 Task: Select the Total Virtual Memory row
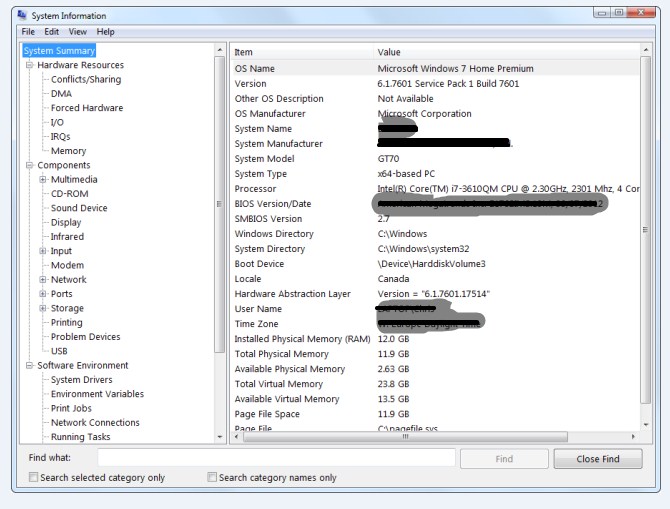(x=435, y=384)
